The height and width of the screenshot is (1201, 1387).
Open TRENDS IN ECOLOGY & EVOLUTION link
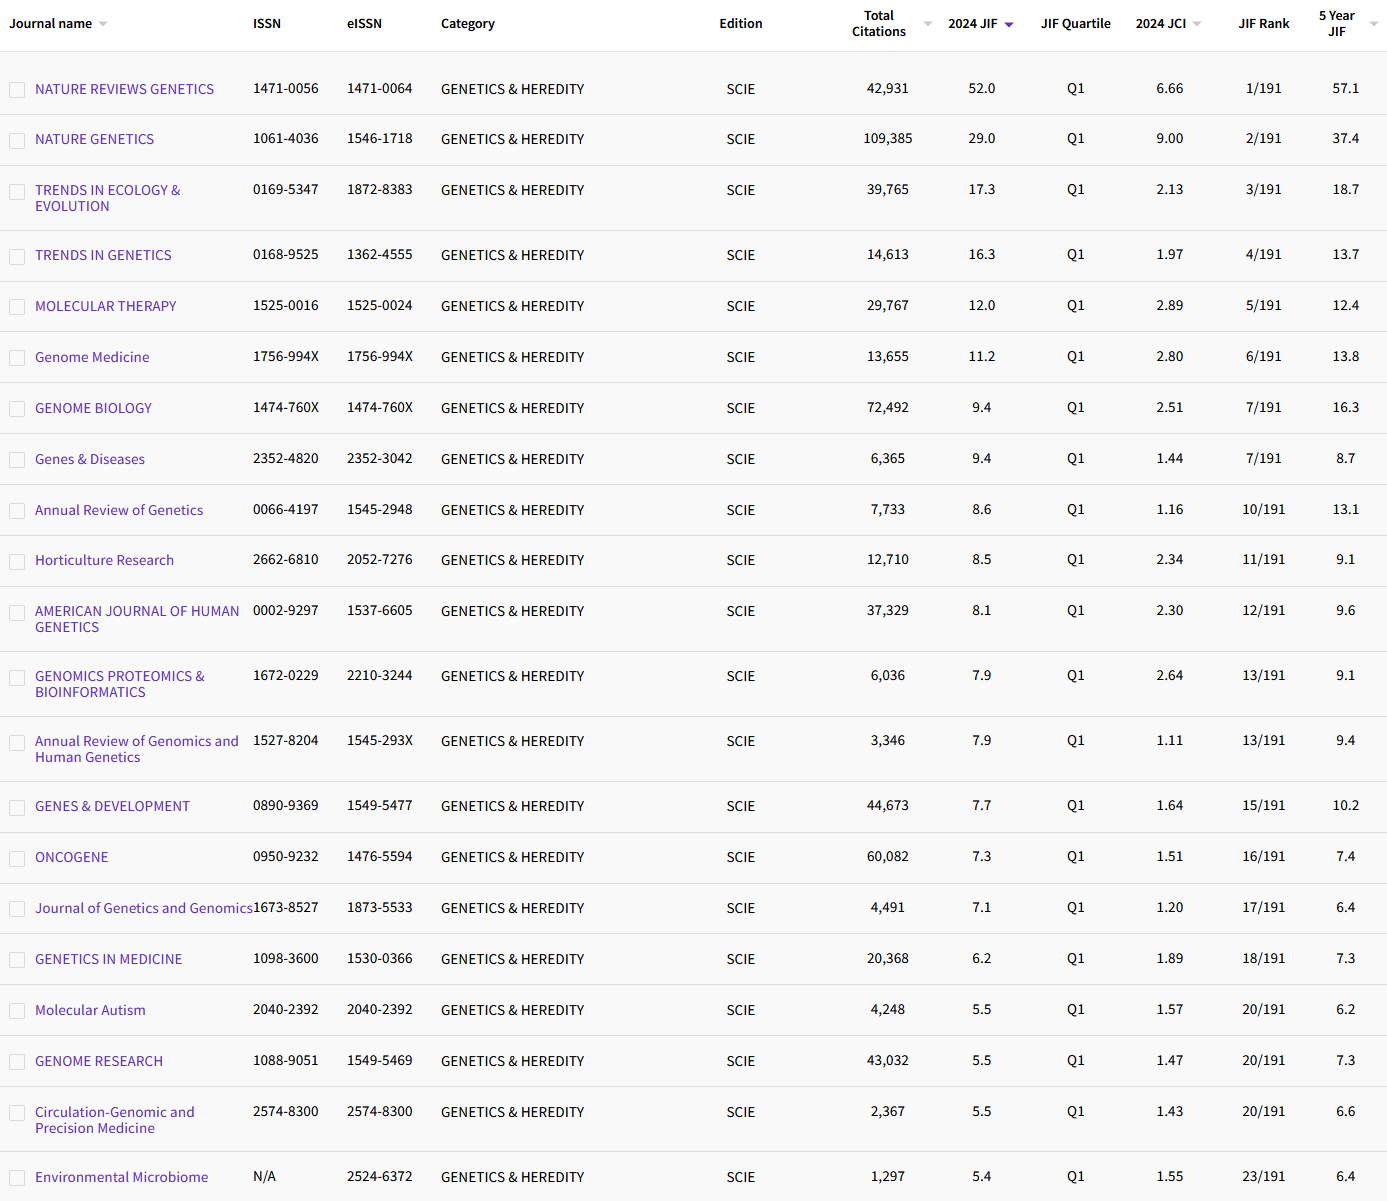pyautogui.click(x=108, y=198)
